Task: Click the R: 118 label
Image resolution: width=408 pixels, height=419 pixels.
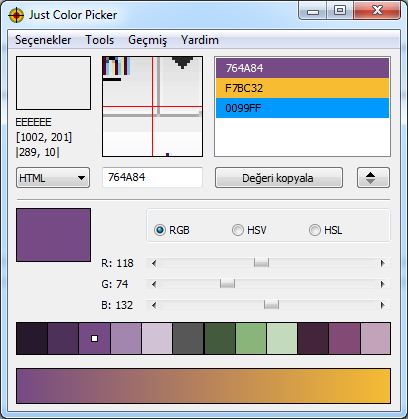Action: 117,263
